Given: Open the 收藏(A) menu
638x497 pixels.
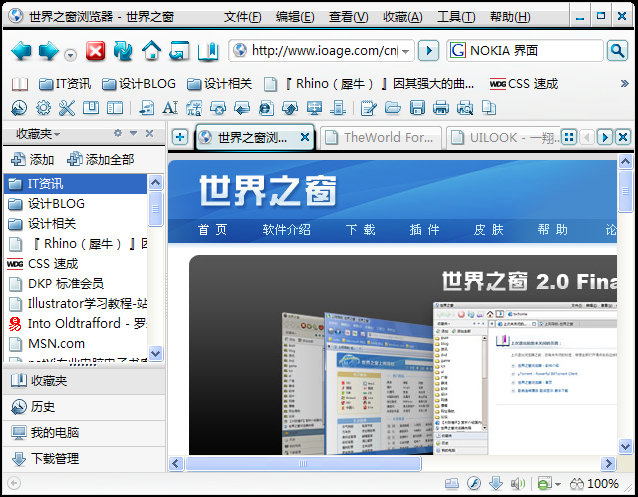Looking at the screenshot, I should [x=403, y=17].
